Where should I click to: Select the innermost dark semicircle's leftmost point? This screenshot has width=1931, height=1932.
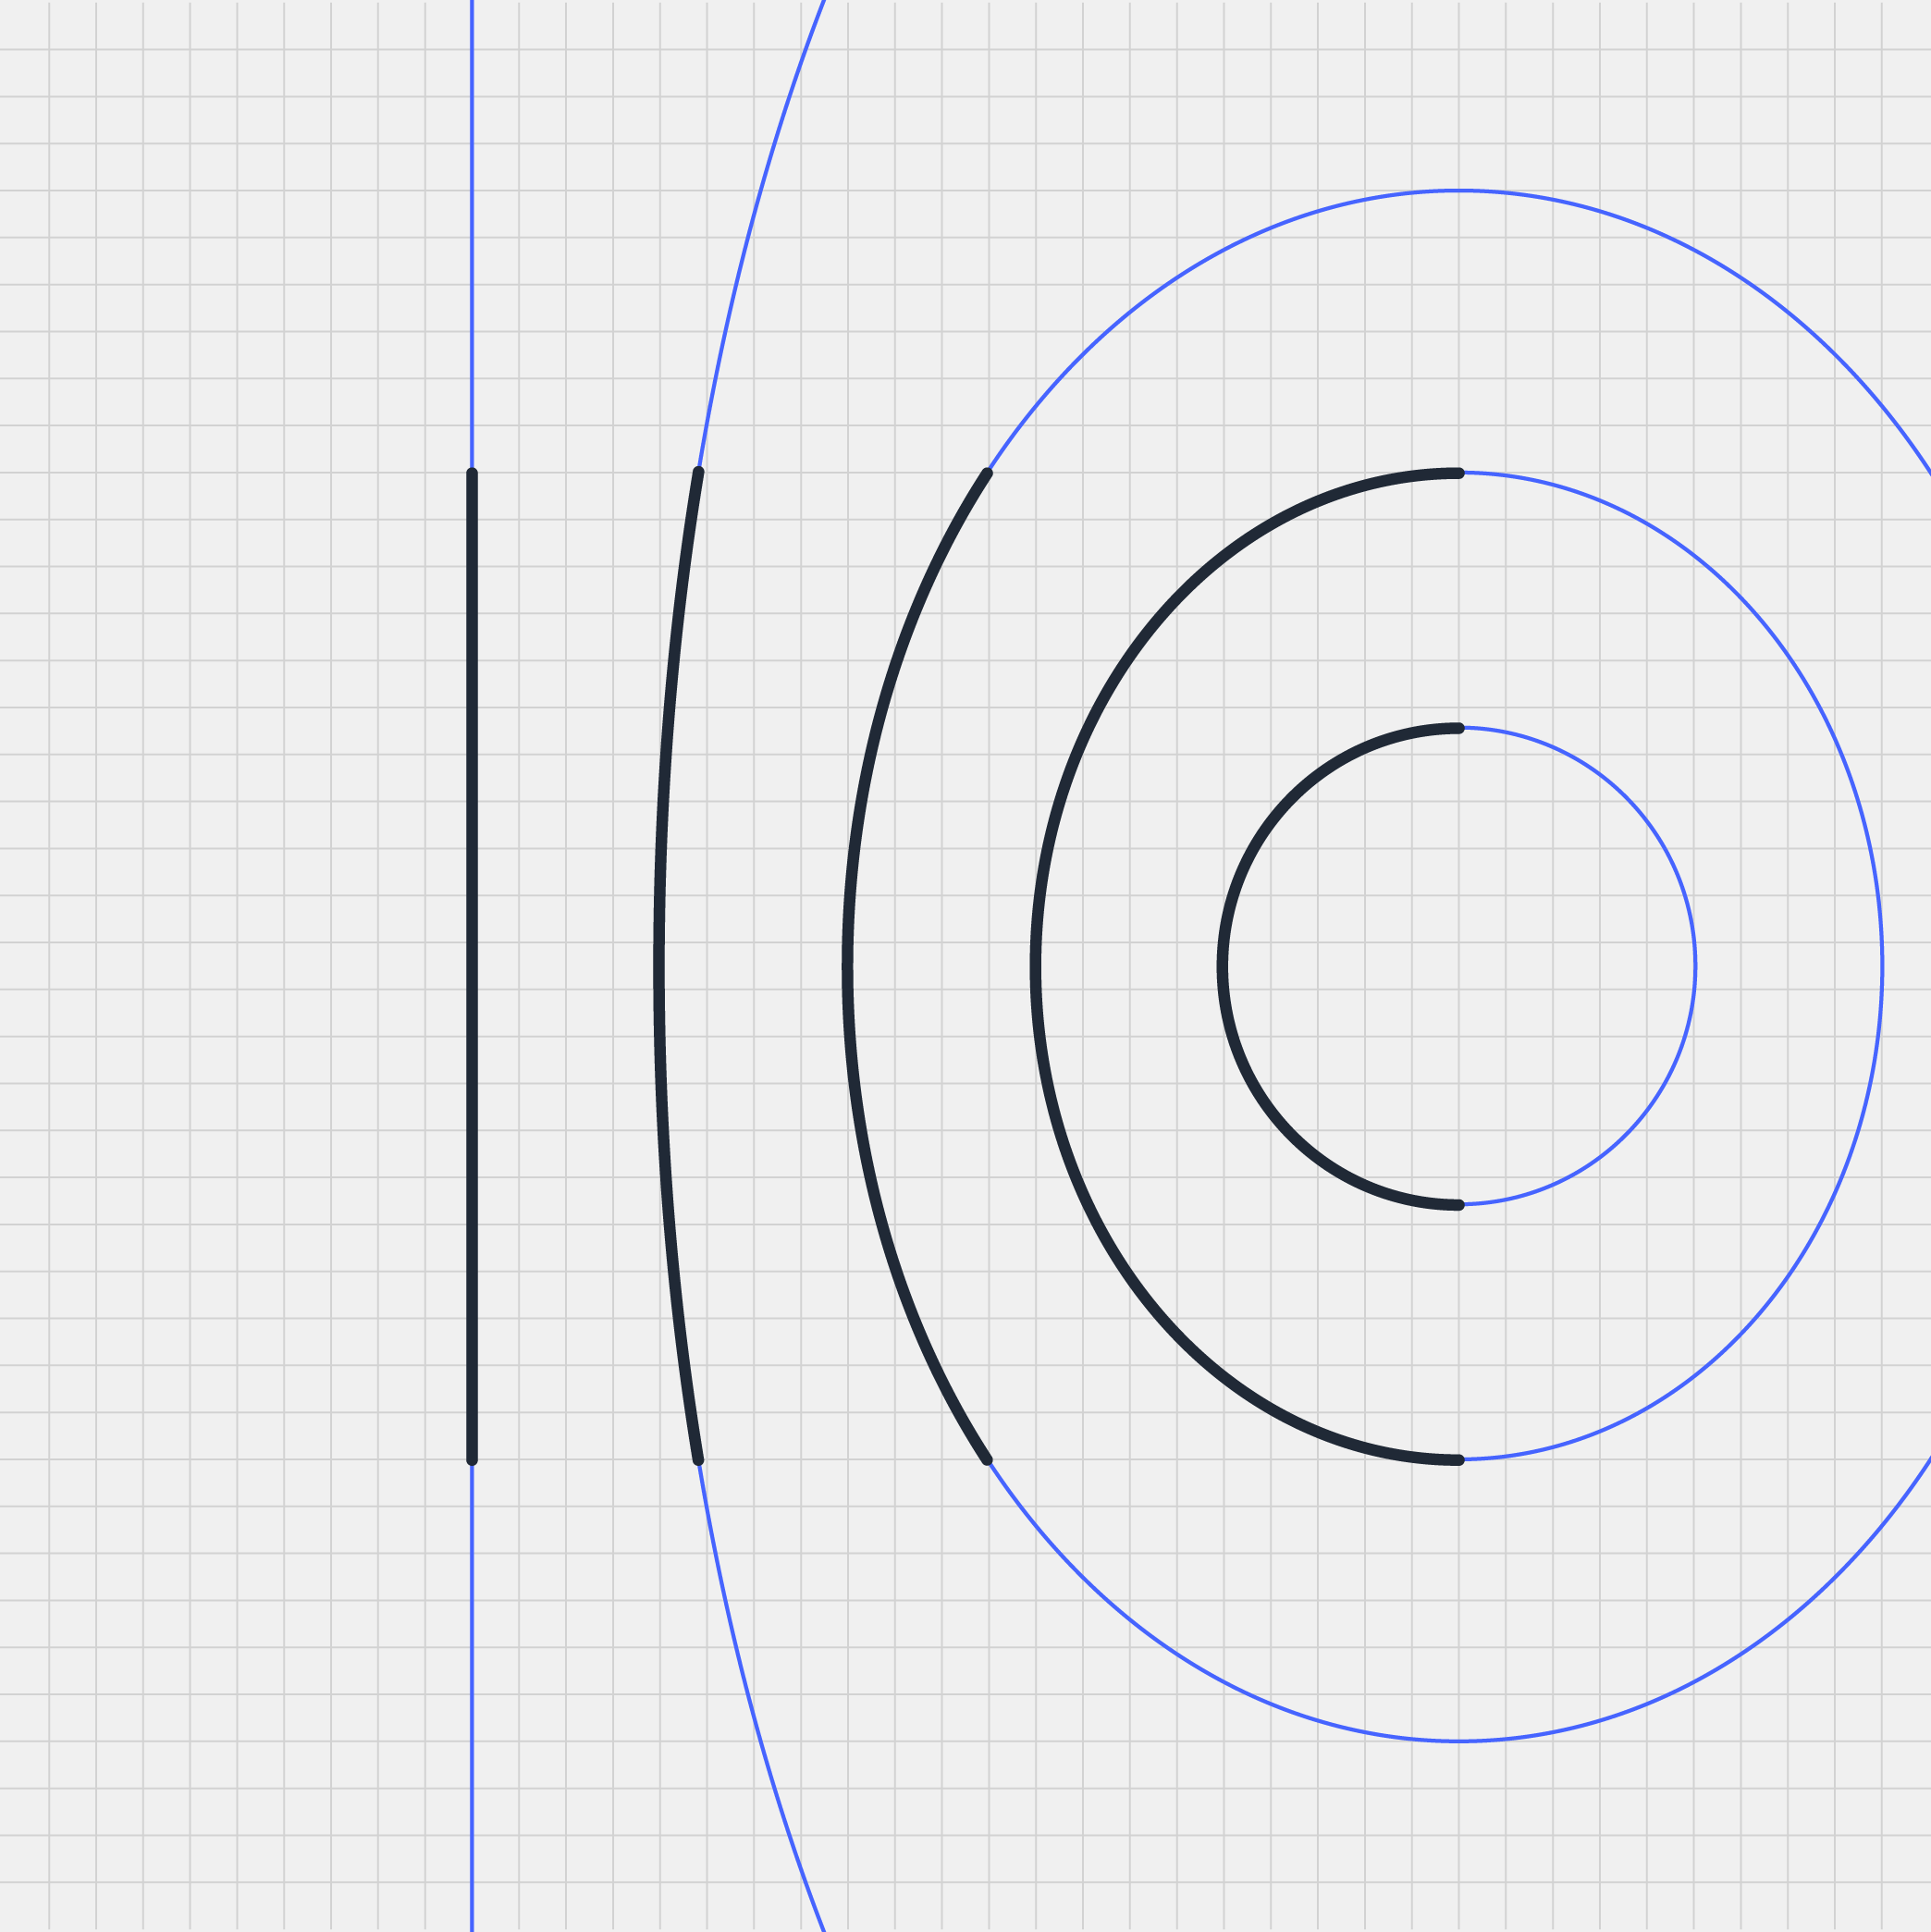1222,966
